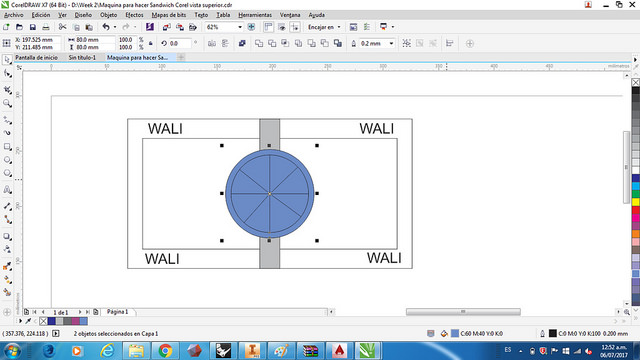
Task: Open the Efectos menu
Action: [x=134, y=15]
